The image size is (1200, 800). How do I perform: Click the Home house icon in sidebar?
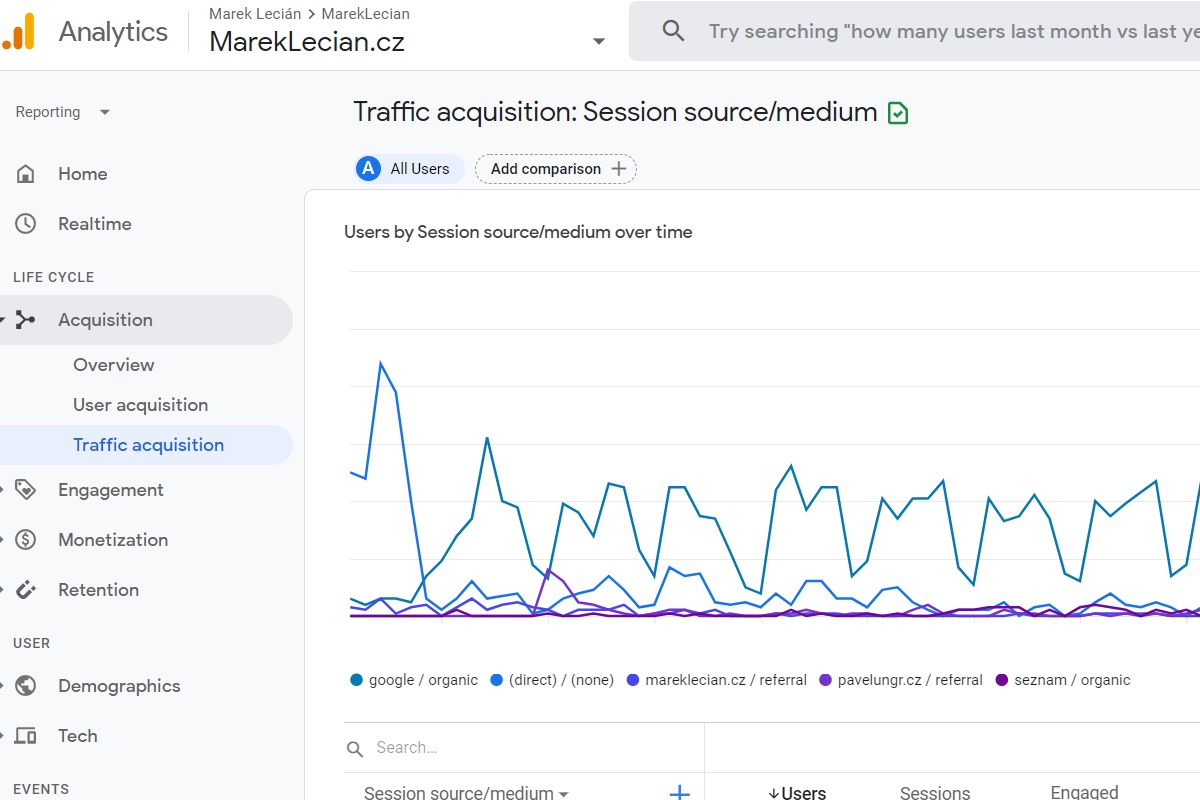[x=26, y=174]
